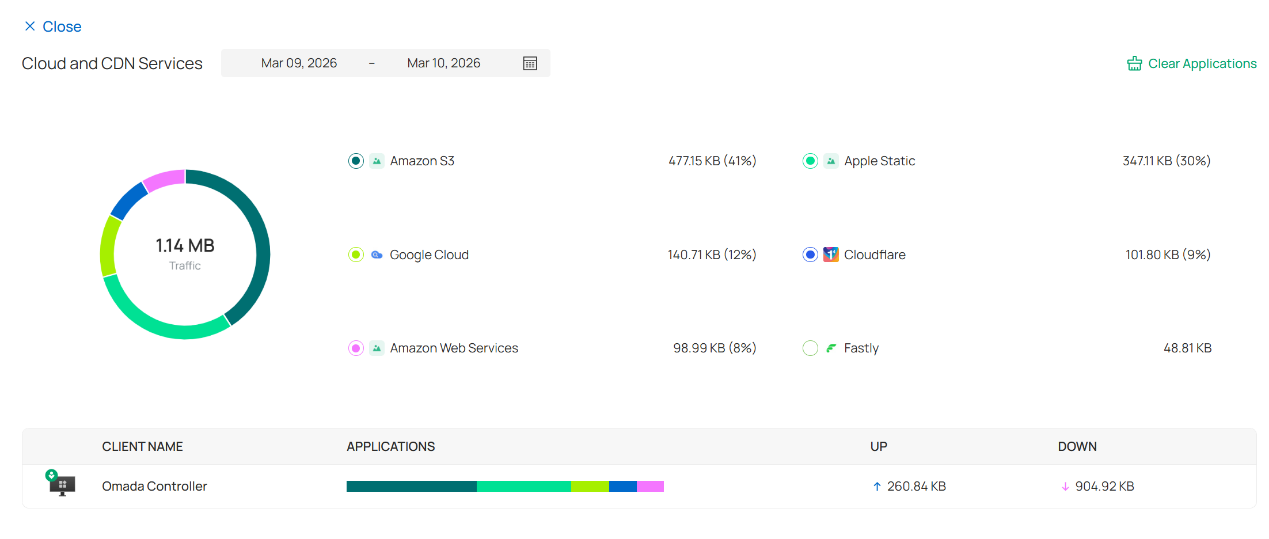Screen dimensions: 1269x539
Task: Click the Cloudflare application icon
Action: point(831,255)
